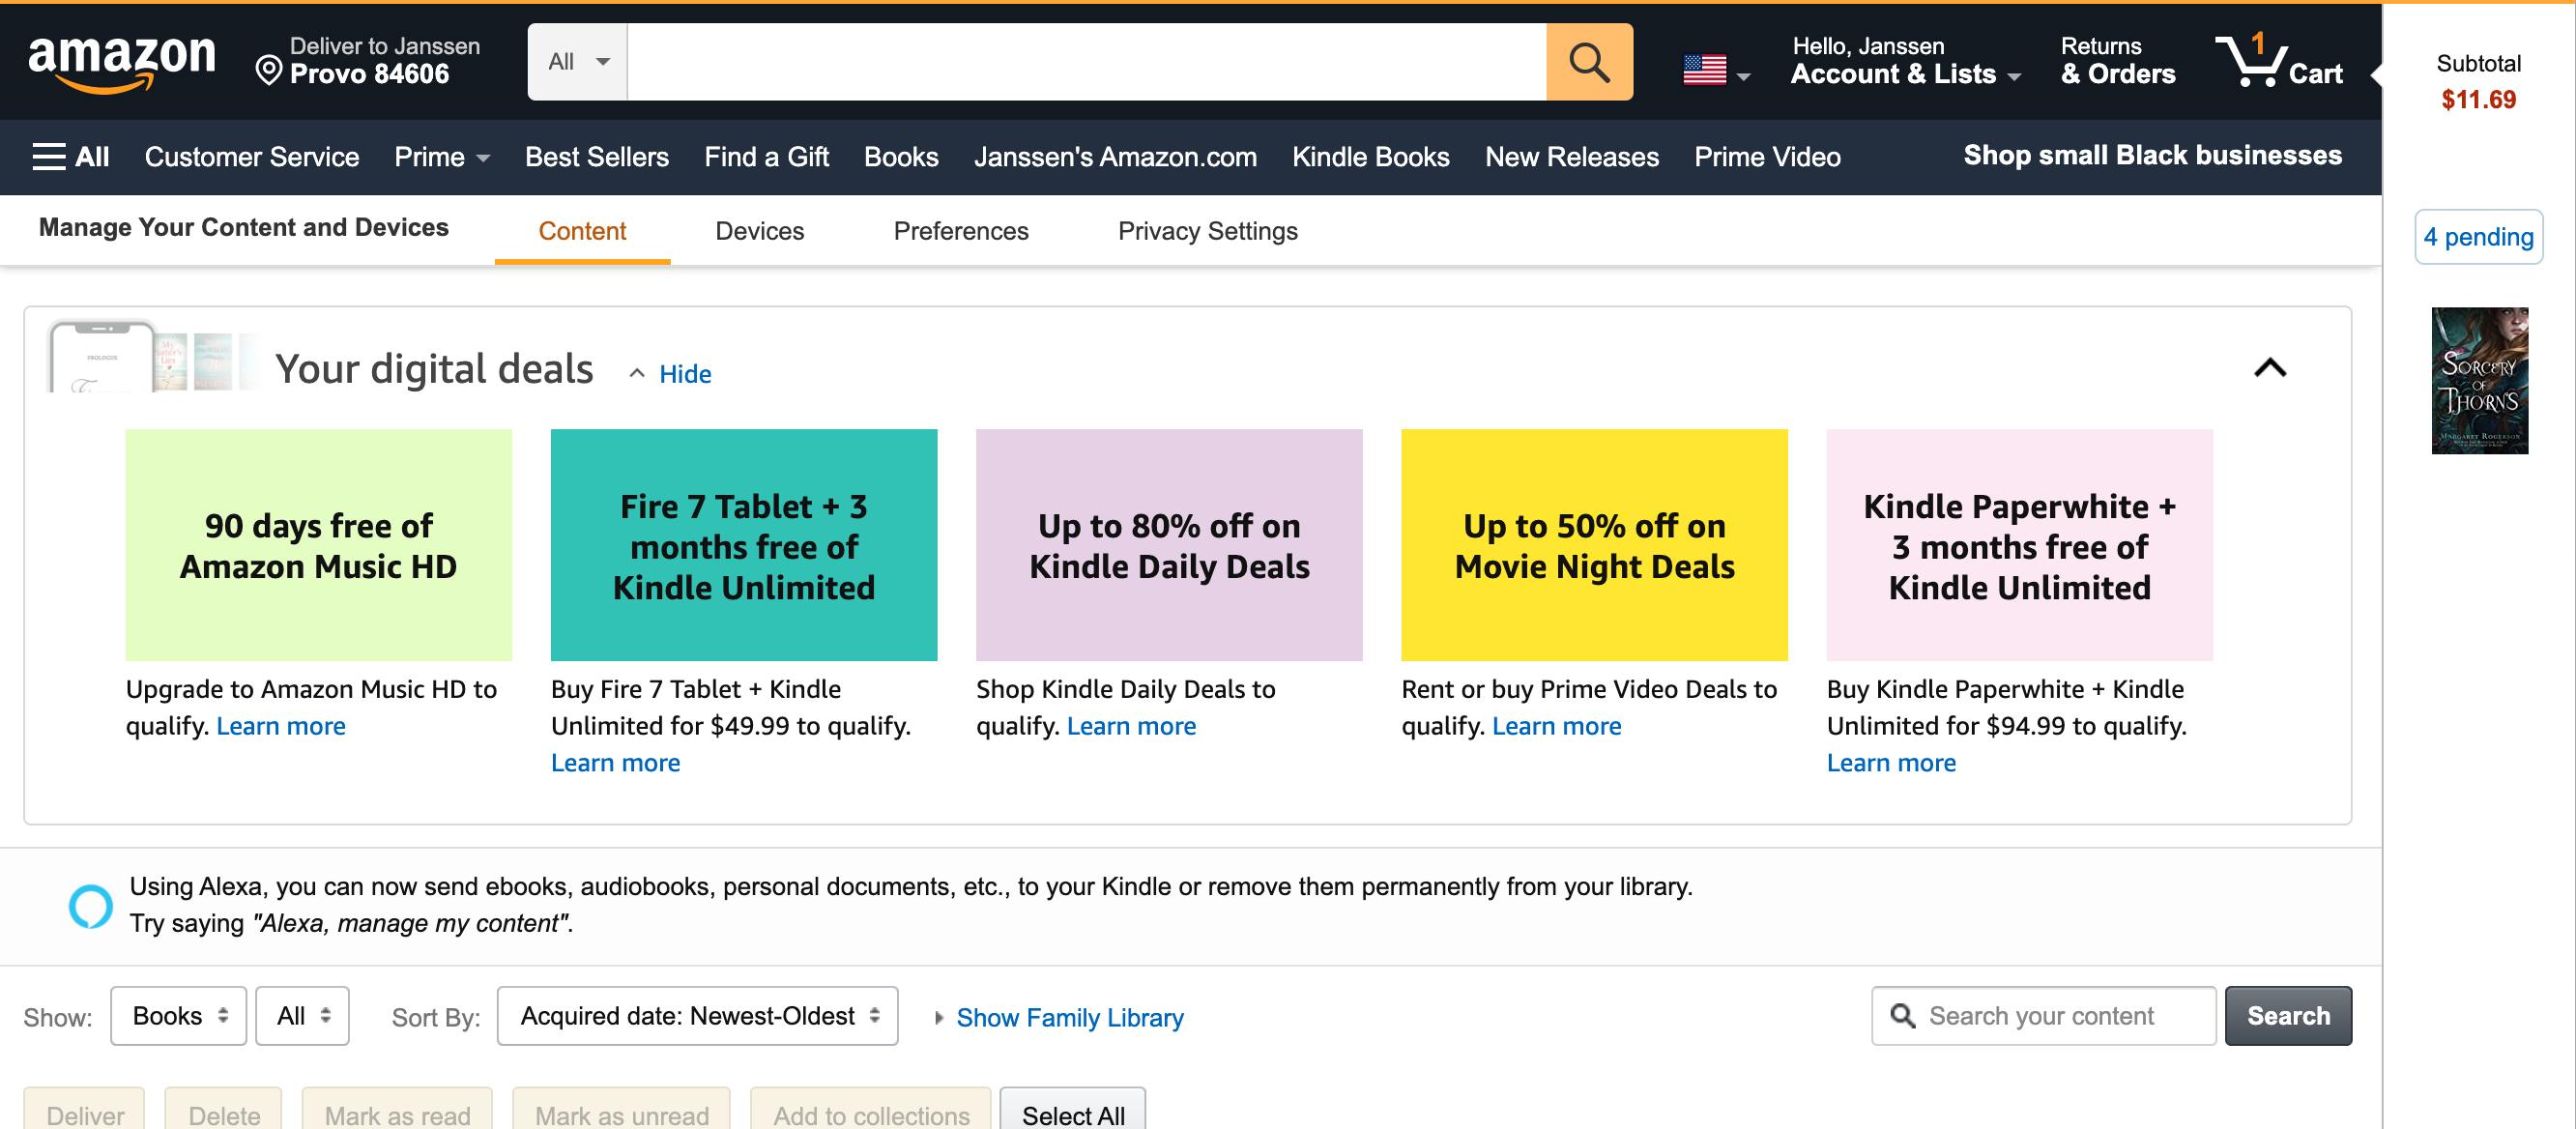Viewport: 2576px width, 1129px height.
Task: Open the Books show dropdown
Action: tap(176, 1016)
